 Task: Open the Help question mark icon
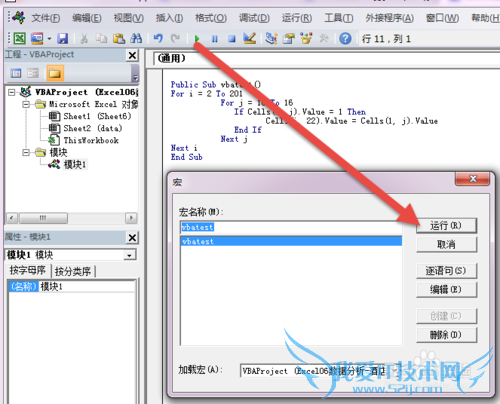tap(345, 39)
